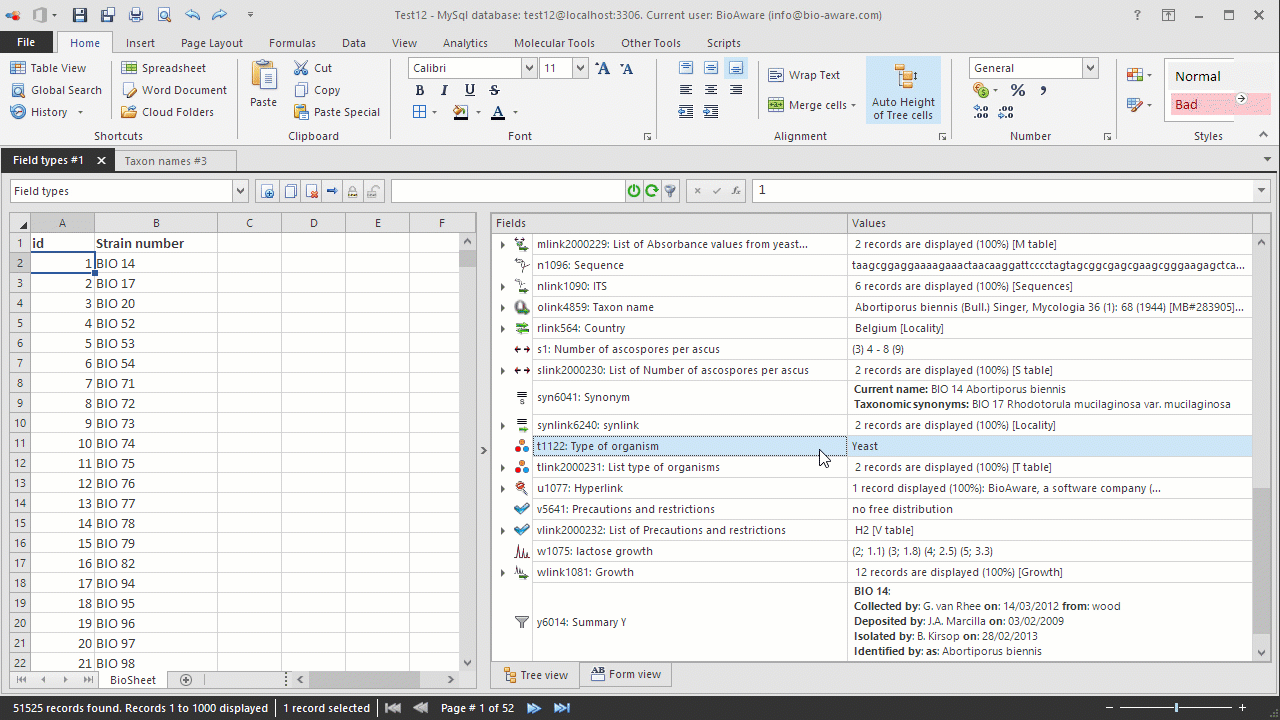Switch to Form view tab
Viewport: 1280px width, 720px height.
[x=625, y=674]
